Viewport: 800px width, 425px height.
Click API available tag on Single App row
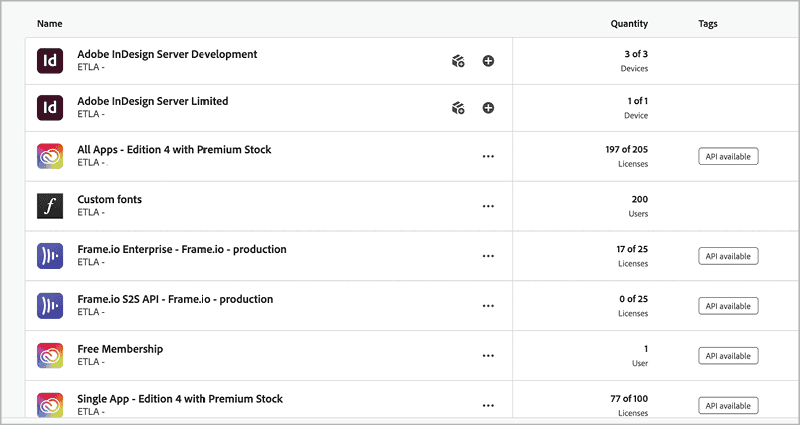pos(728,406)
